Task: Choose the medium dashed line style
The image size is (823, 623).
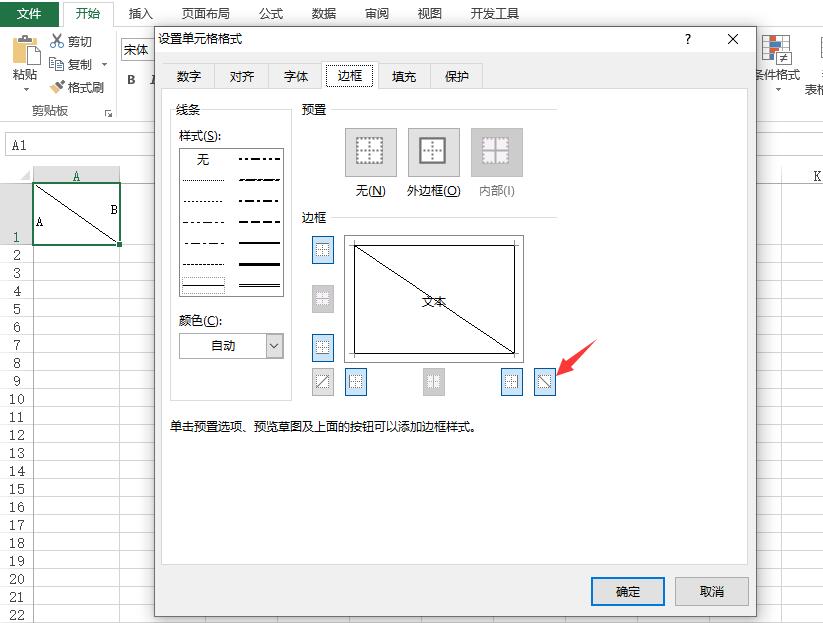Action: [259, 222]
